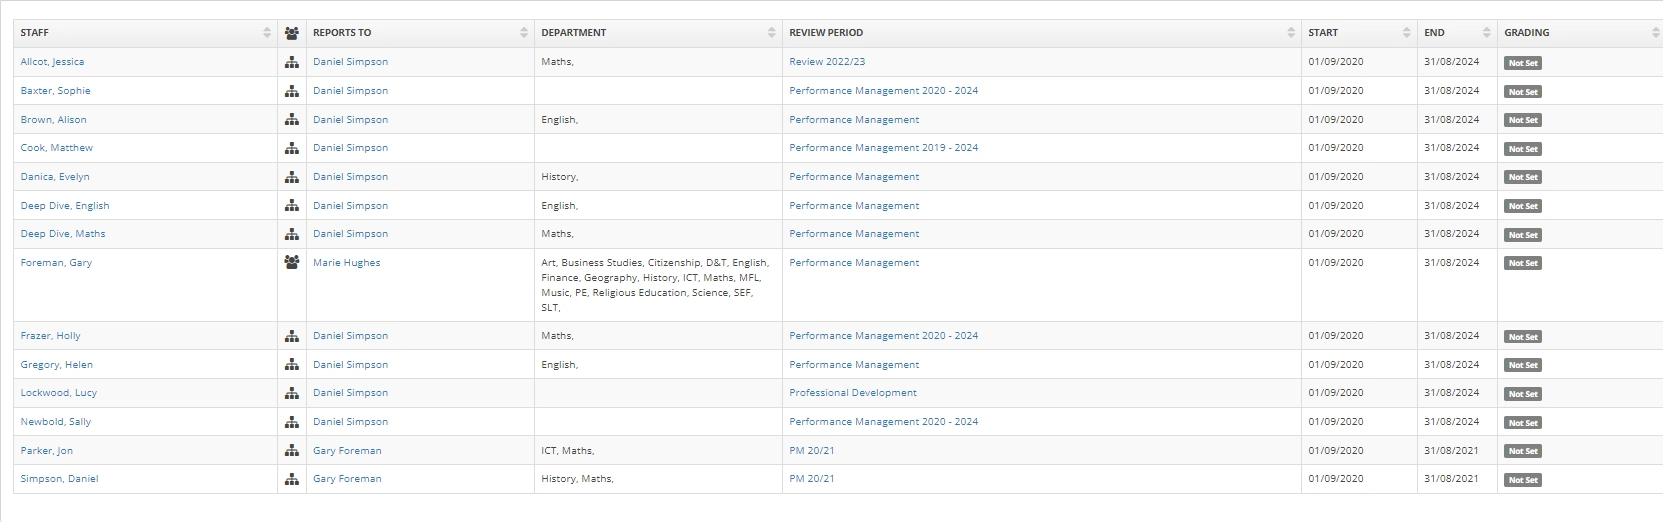Viewport: 1663px width, 522px height.
Task: Click group icon in Gary Foreman row
Action: pyautogui.click(x=291, y=263)
